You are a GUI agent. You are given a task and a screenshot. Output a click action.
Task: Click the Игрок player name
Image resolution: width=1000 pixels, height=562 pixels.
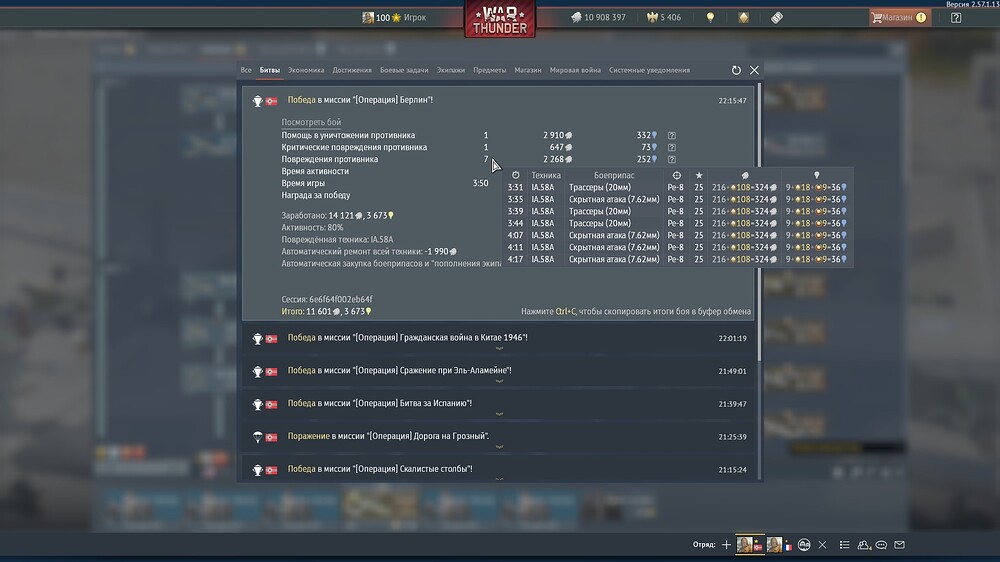(415, 18)
